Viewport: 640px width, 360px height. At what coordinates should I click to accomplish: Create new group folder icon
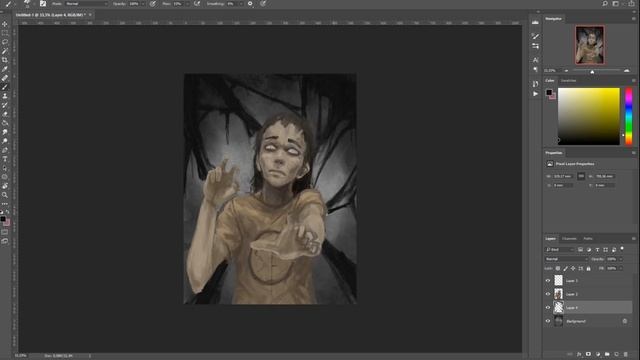(x=607, y=354)
